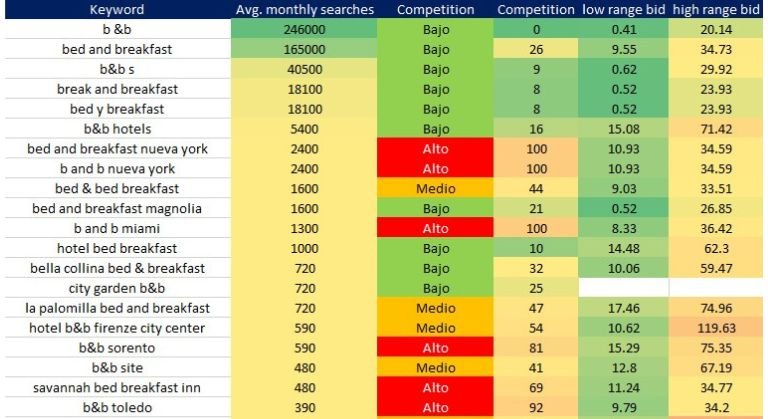This screenshot has height=419, width=768.
Task: Select the Avg. monthly searches header
Action: click(x=304, y=9)
